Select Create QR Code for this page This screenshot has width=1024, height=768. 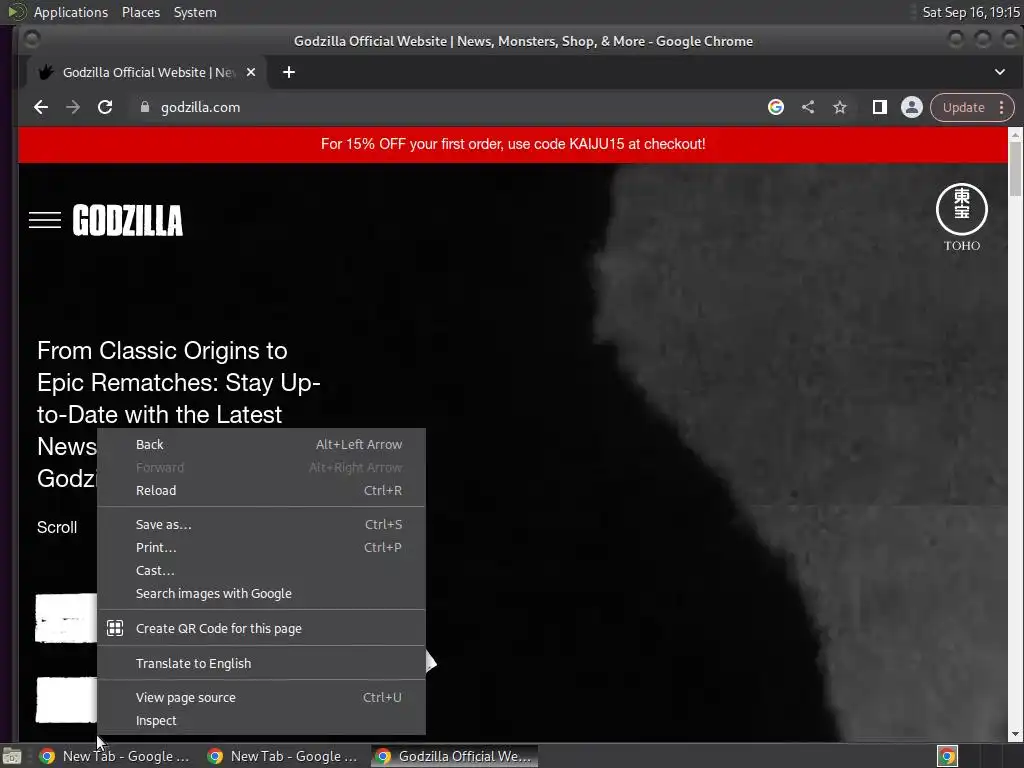pyautogui.click(x=261, y=628)
